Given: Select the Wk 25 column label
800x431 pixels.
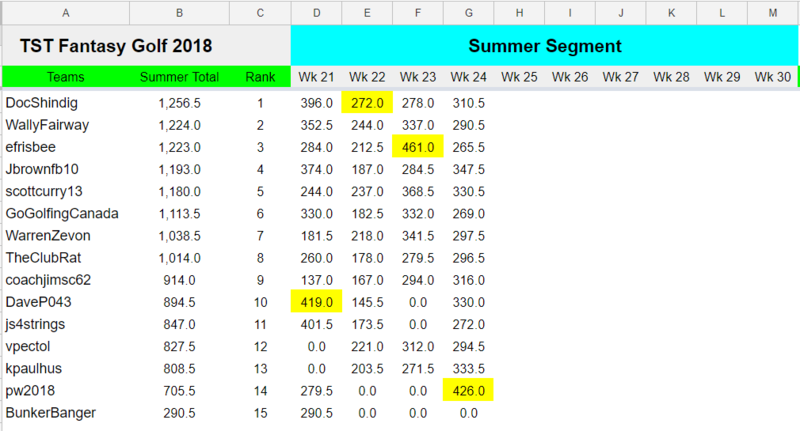Looking at the screenshot, I should (x=519, y=77).
